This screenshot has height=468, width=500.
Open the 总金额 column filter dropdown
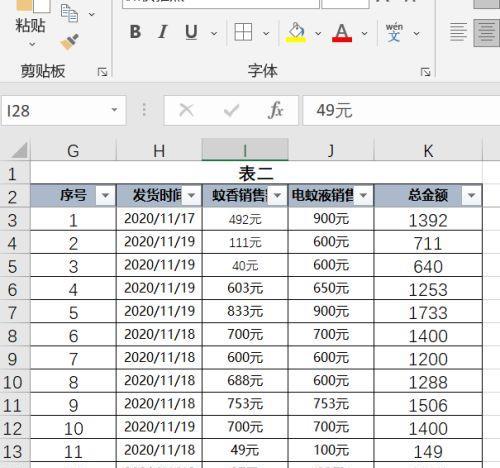pyautogui.click(x=471, y=195)
